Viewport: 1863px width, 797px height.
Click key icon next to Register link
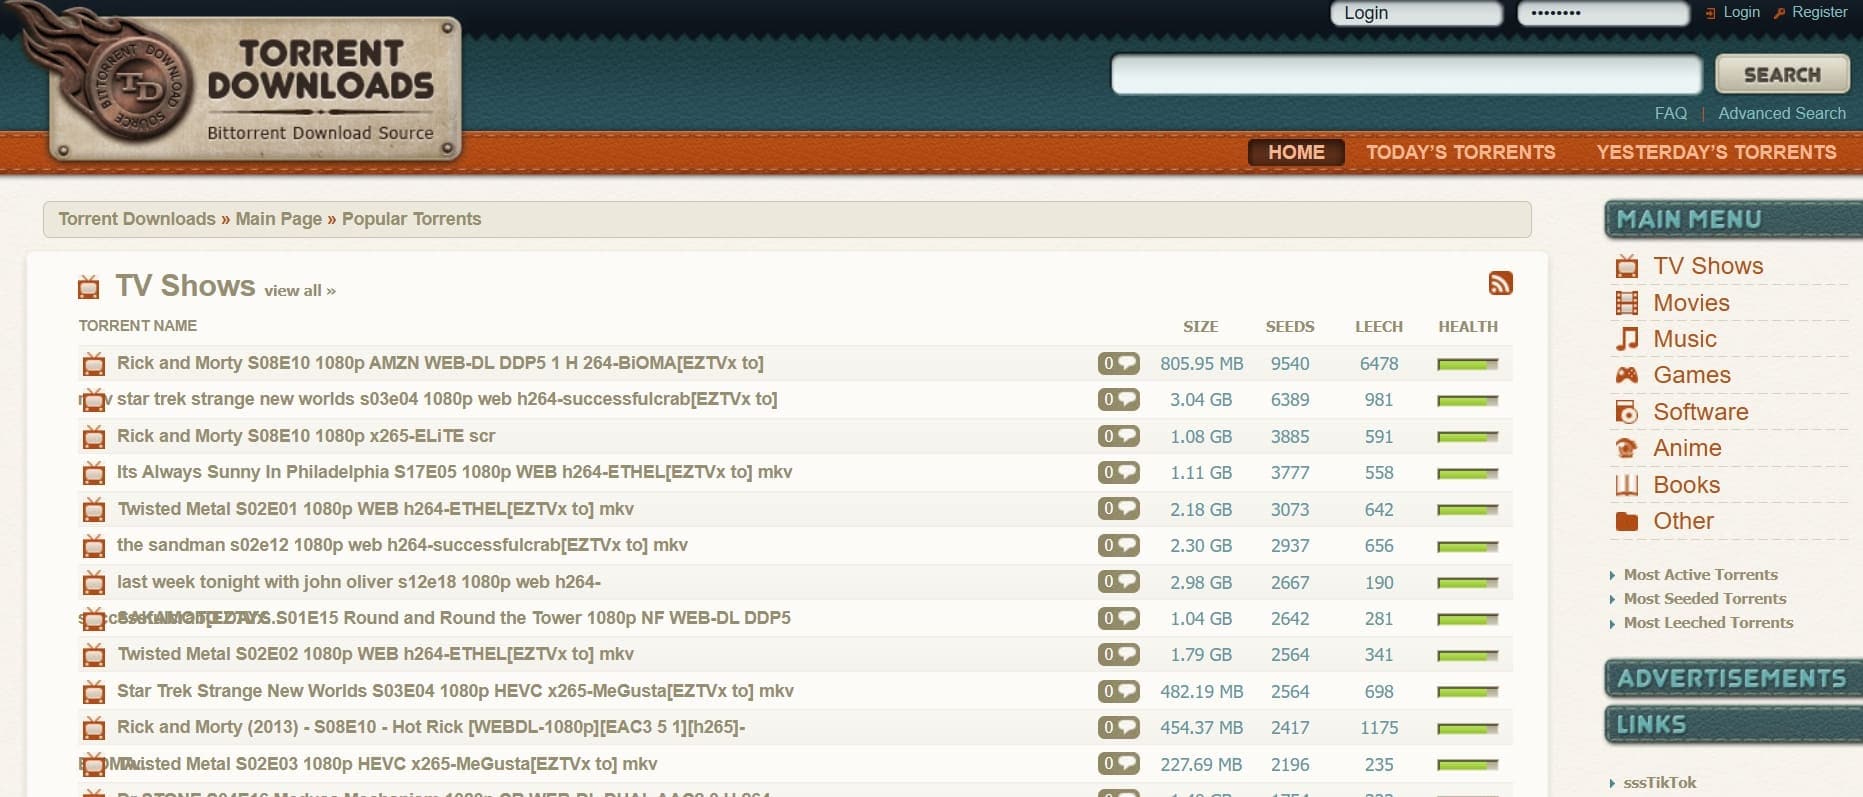(1779, 13)
